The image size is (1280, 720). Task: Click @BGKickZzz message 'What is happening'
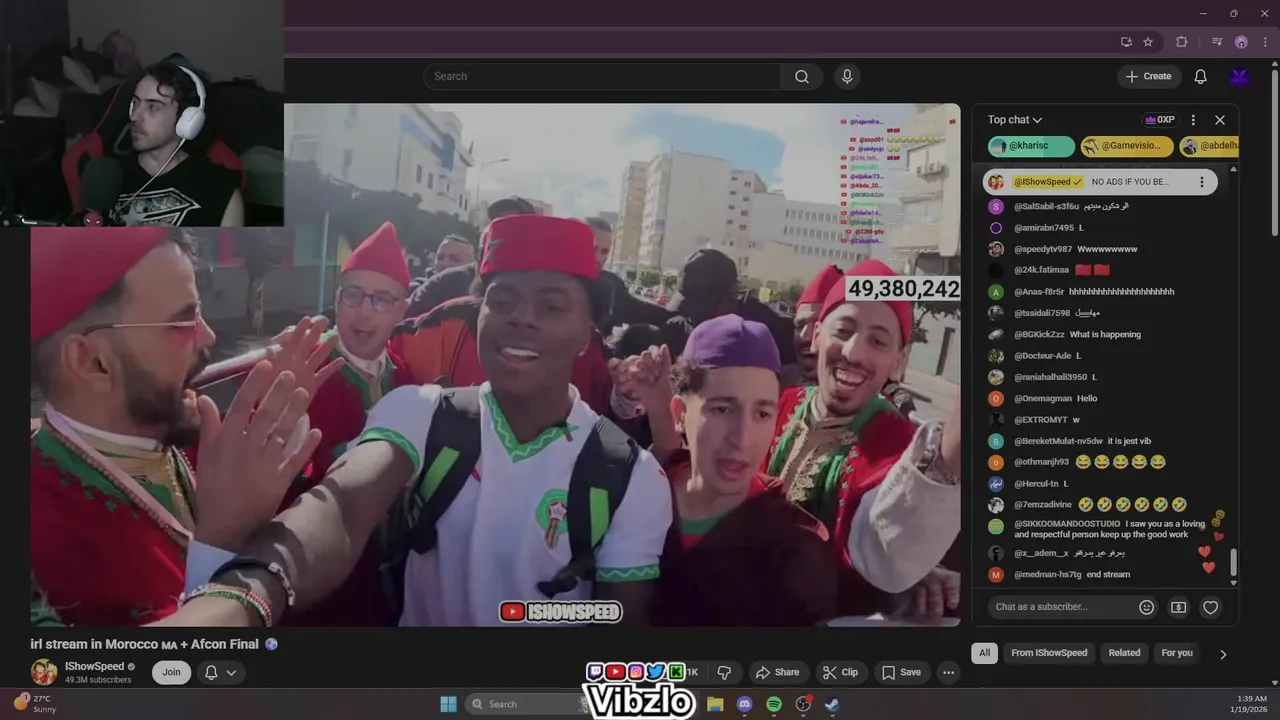(1105, 334)
